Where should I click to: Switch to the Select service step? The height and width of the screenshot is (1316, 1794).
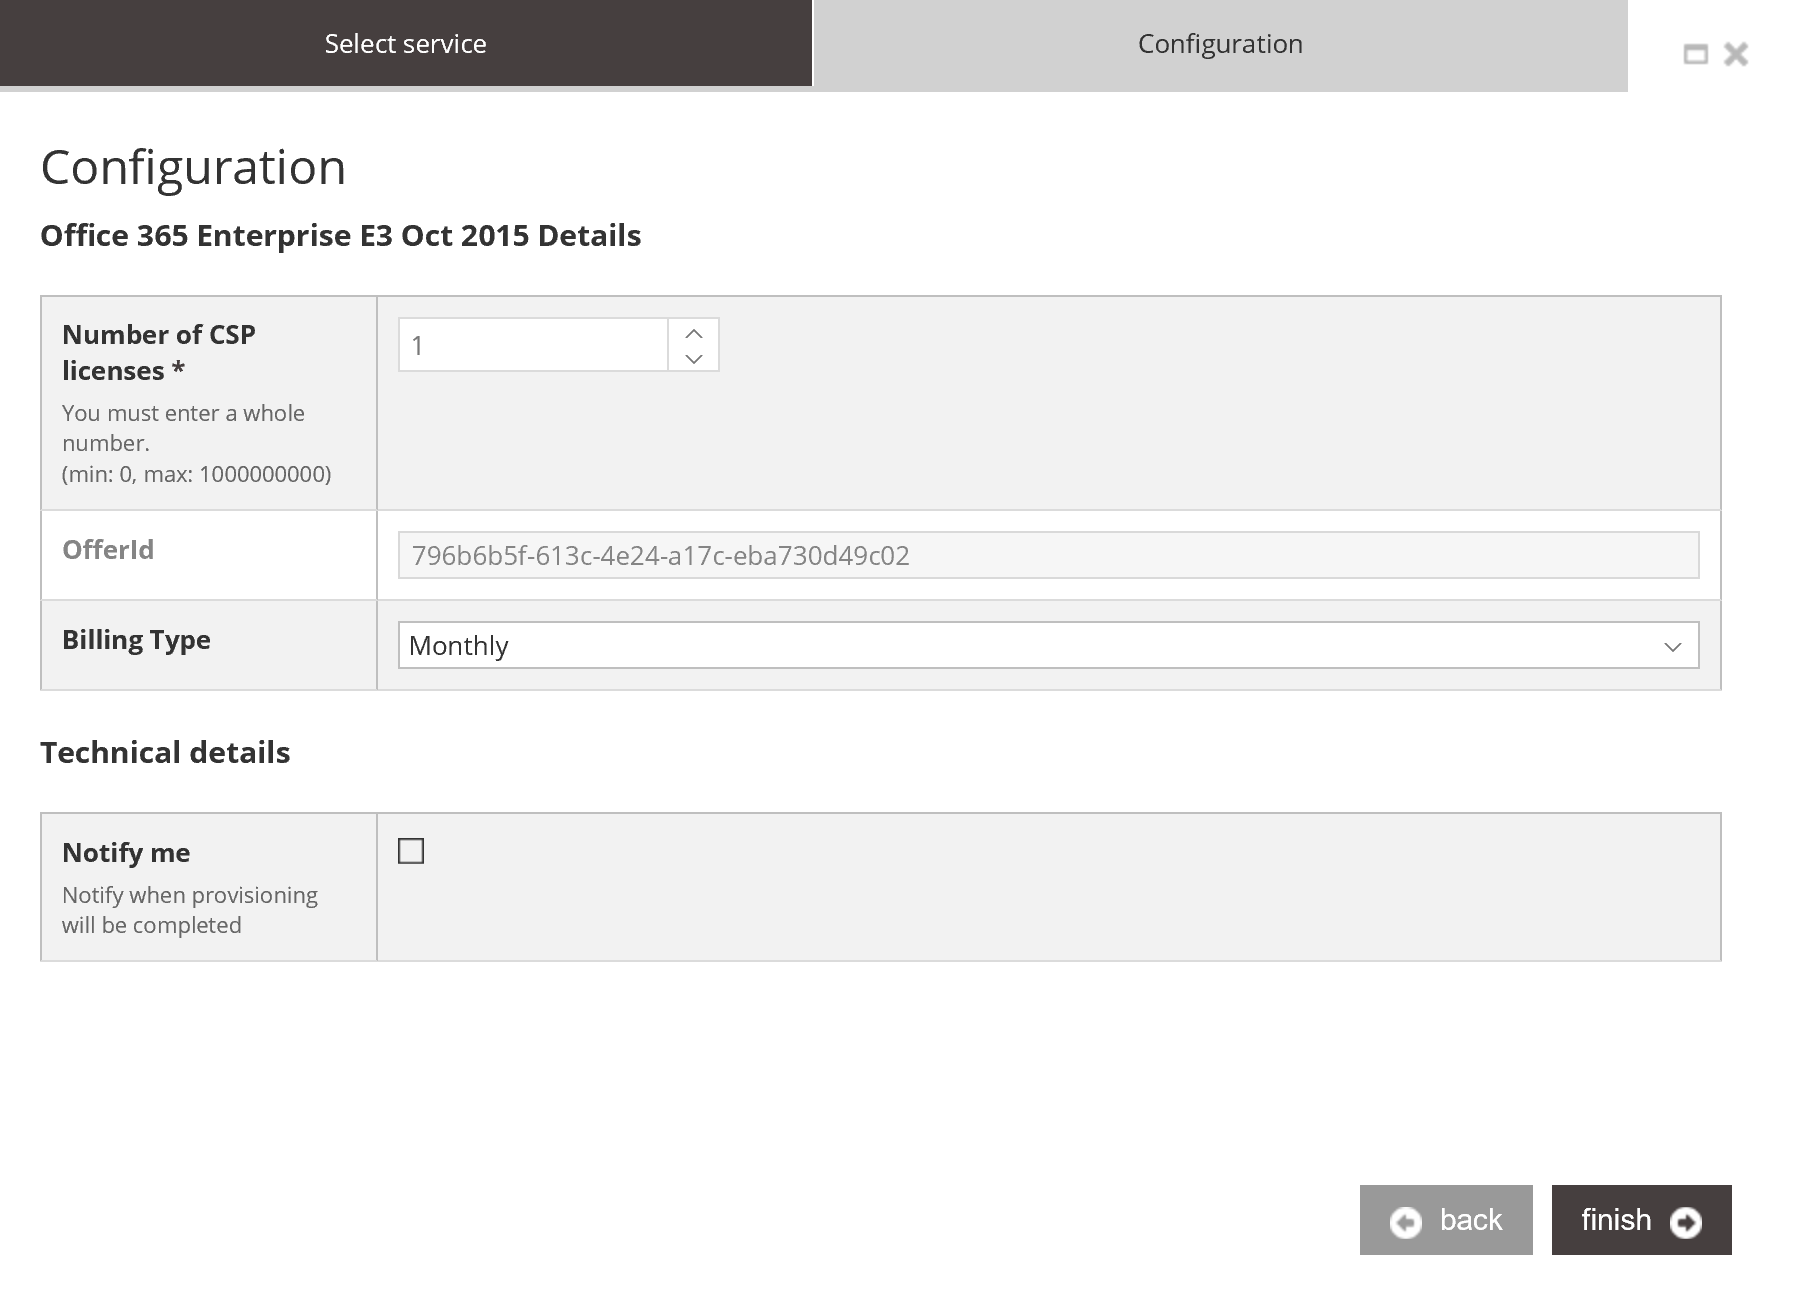pyautogui.click(x=405, y=43)
